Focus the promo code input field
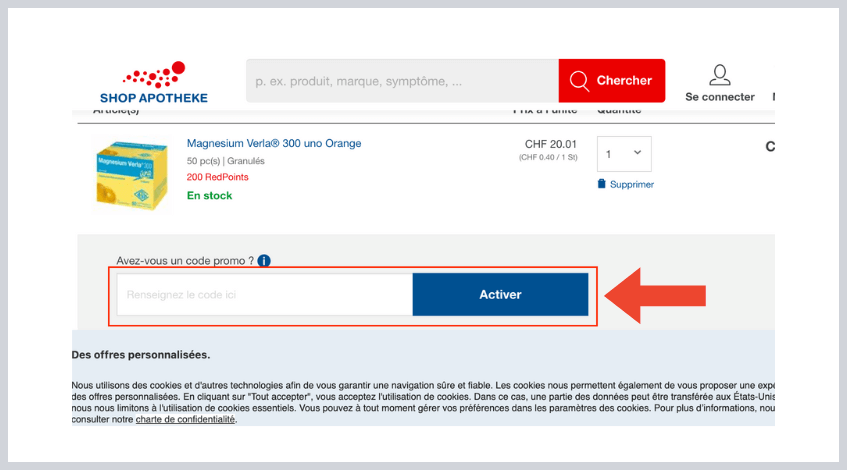Screen dimensions: 847x470 pos(265,294)
